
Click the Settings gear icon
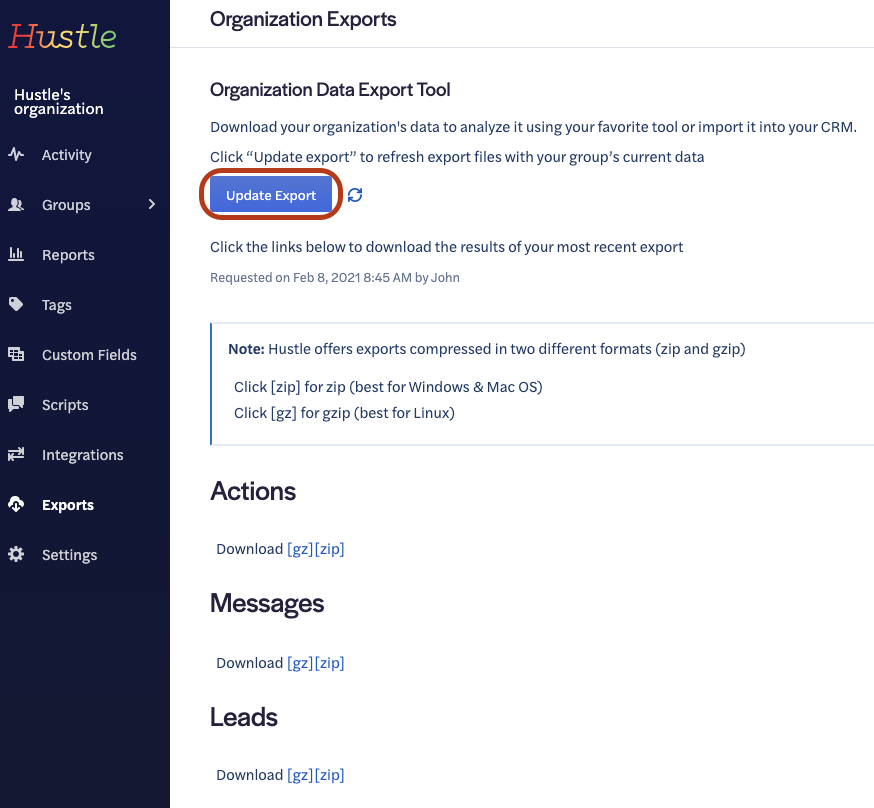pyautogui.click(x=16, y=555)
